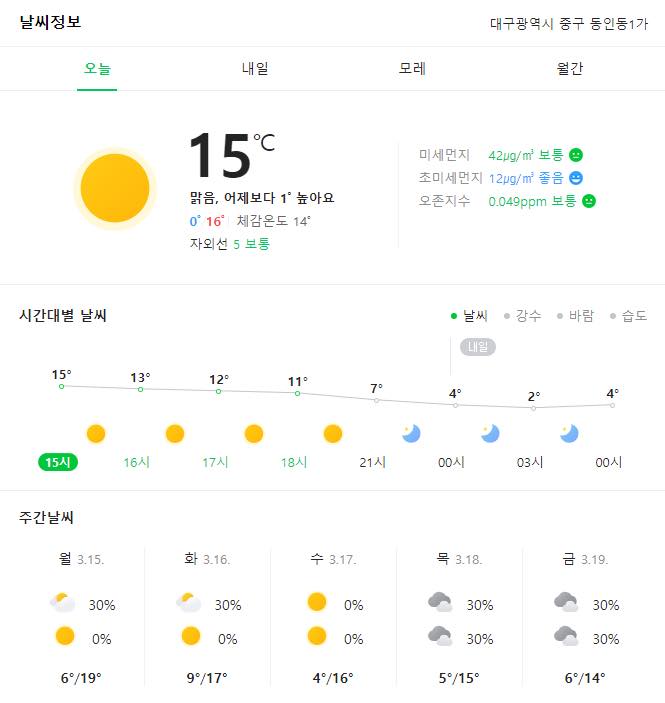Click the sun icon above 16시

(174, 434)
